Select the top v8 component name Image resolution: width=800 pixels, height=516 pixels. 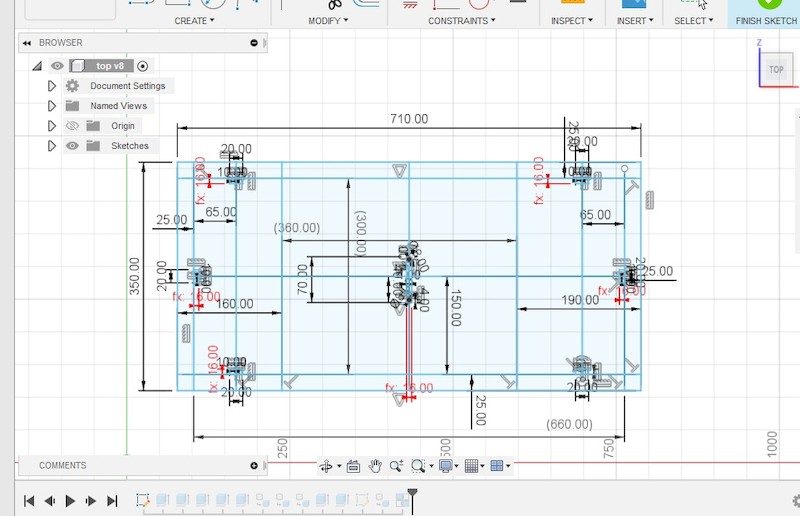(x=110, y=66)
